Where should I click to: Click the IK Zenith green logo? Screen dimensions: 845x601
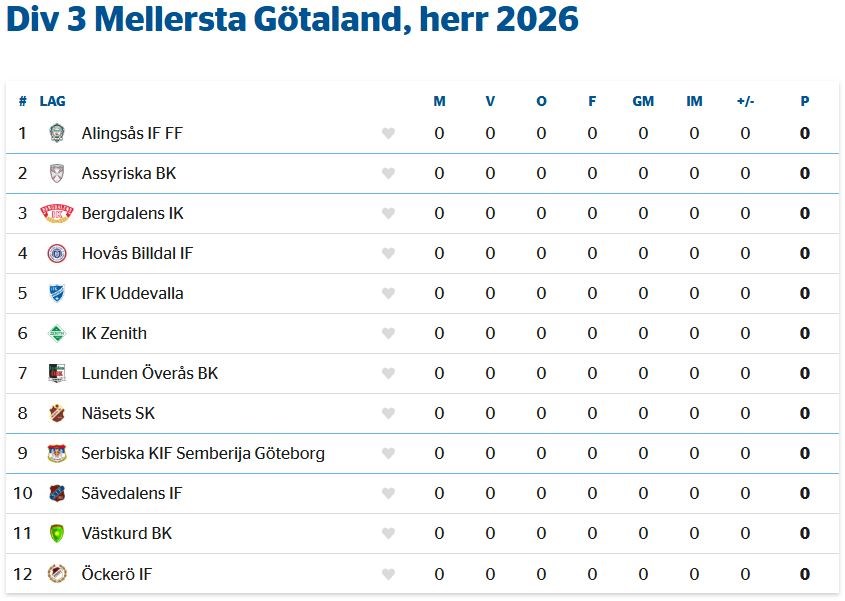click(x=57, y=333)
